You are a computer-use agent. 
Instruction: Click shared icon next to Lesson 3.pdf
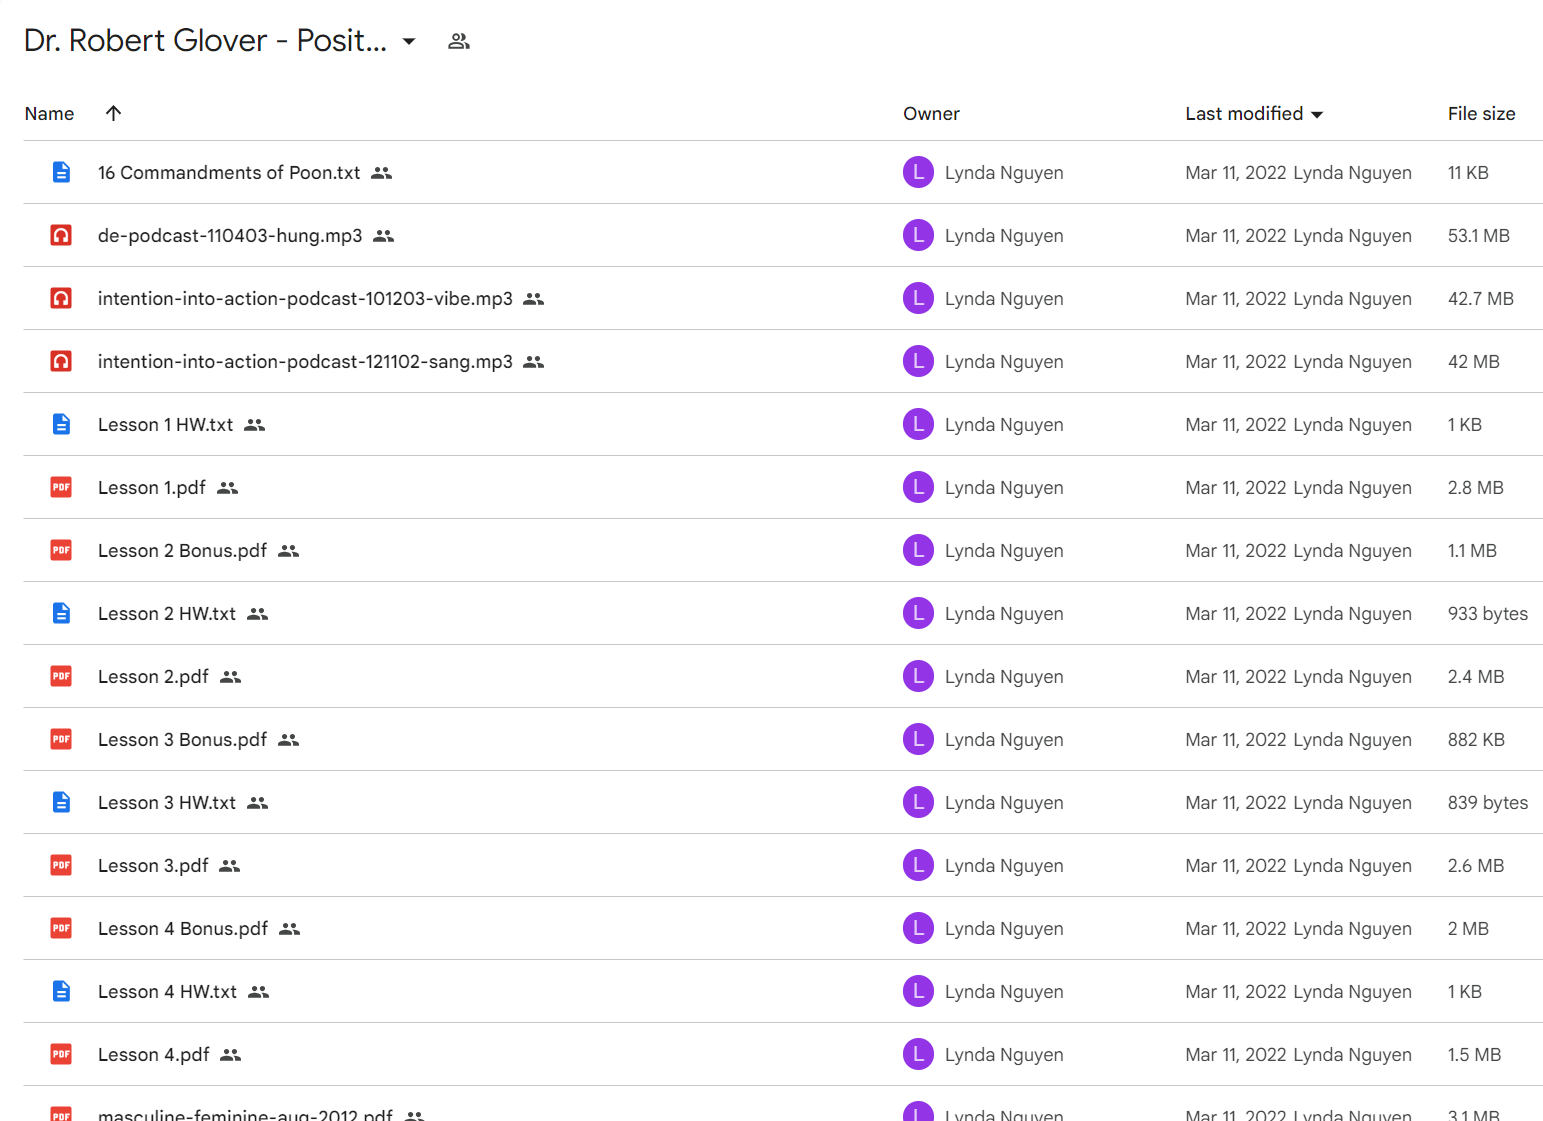point(229,866)
